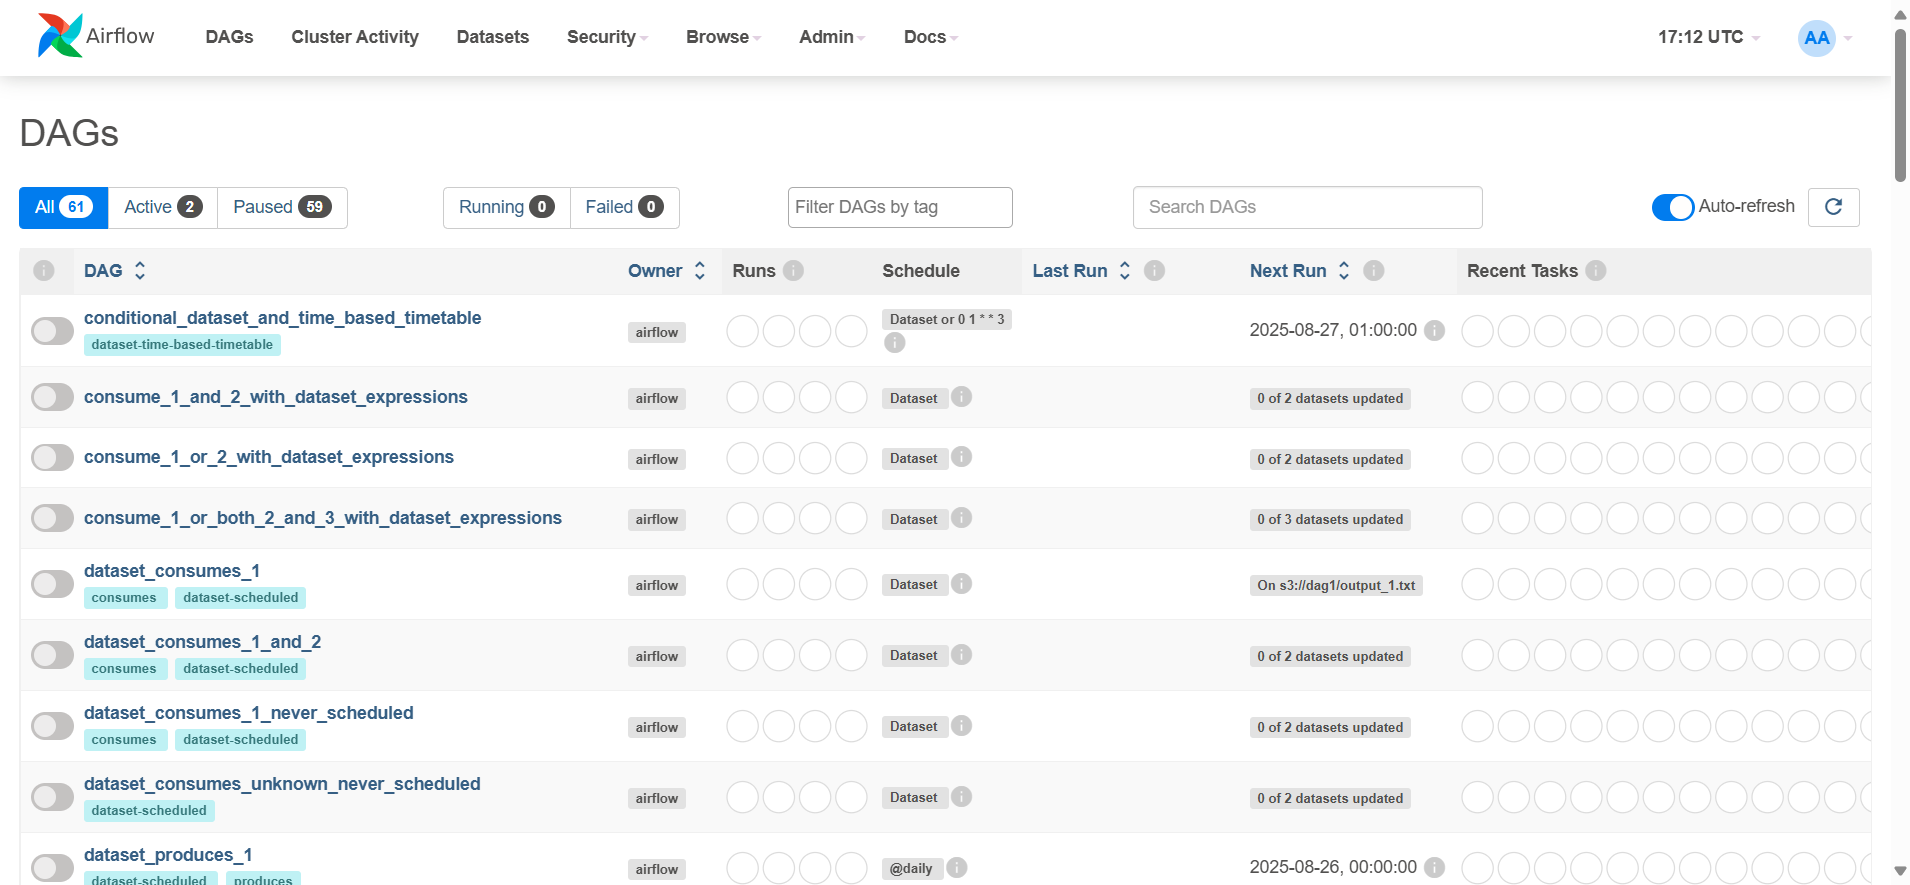
Task: Unpause consume_1_or_both_2_and_3_with_dataset_expressions toggle
Action: click(52, 518)
